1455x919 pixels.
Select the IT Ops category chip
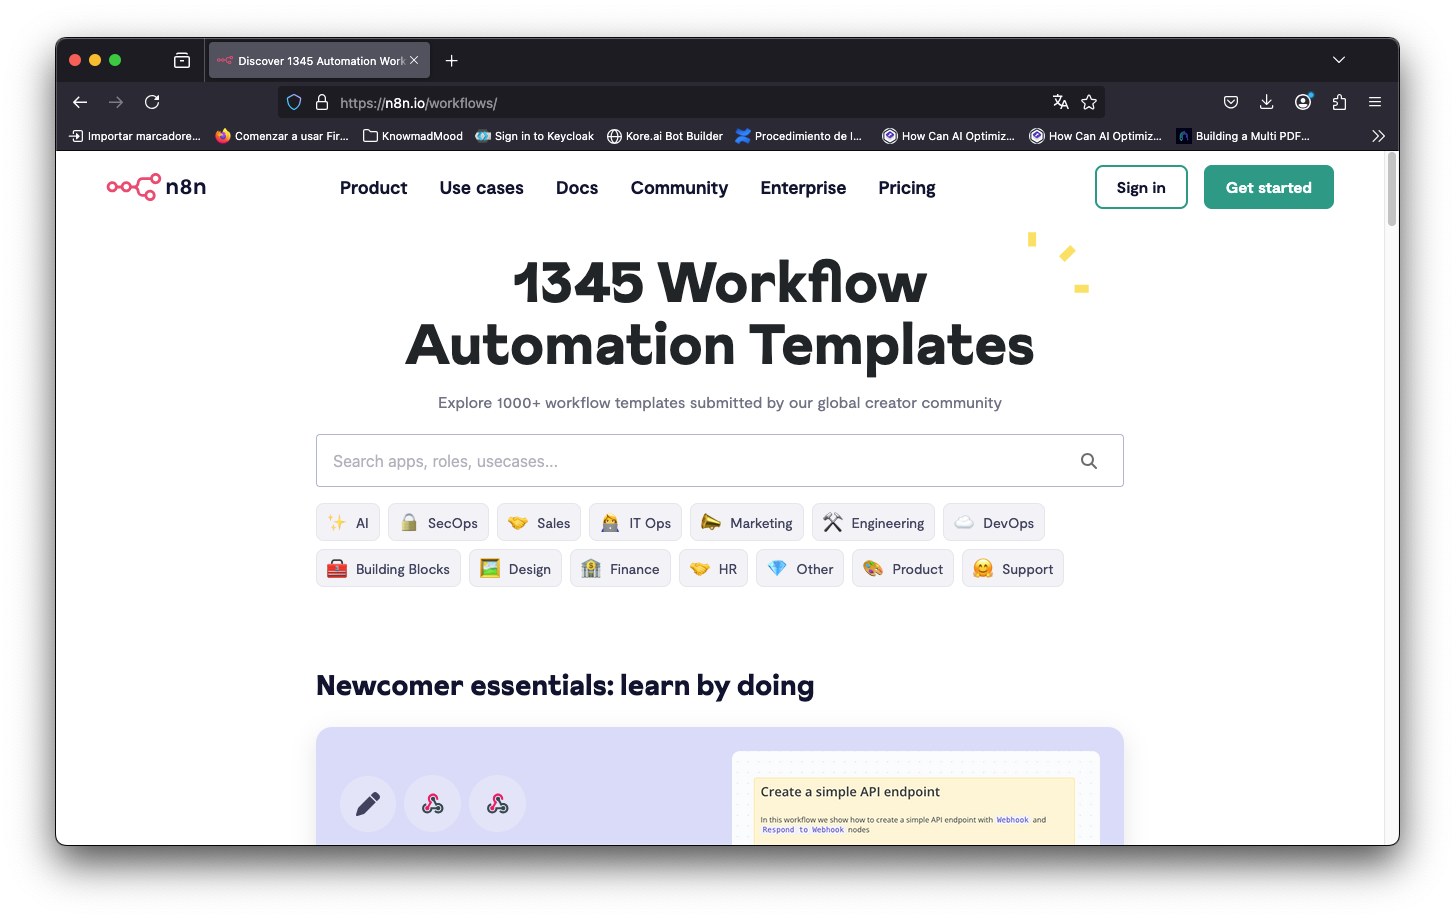pos(635,522)
